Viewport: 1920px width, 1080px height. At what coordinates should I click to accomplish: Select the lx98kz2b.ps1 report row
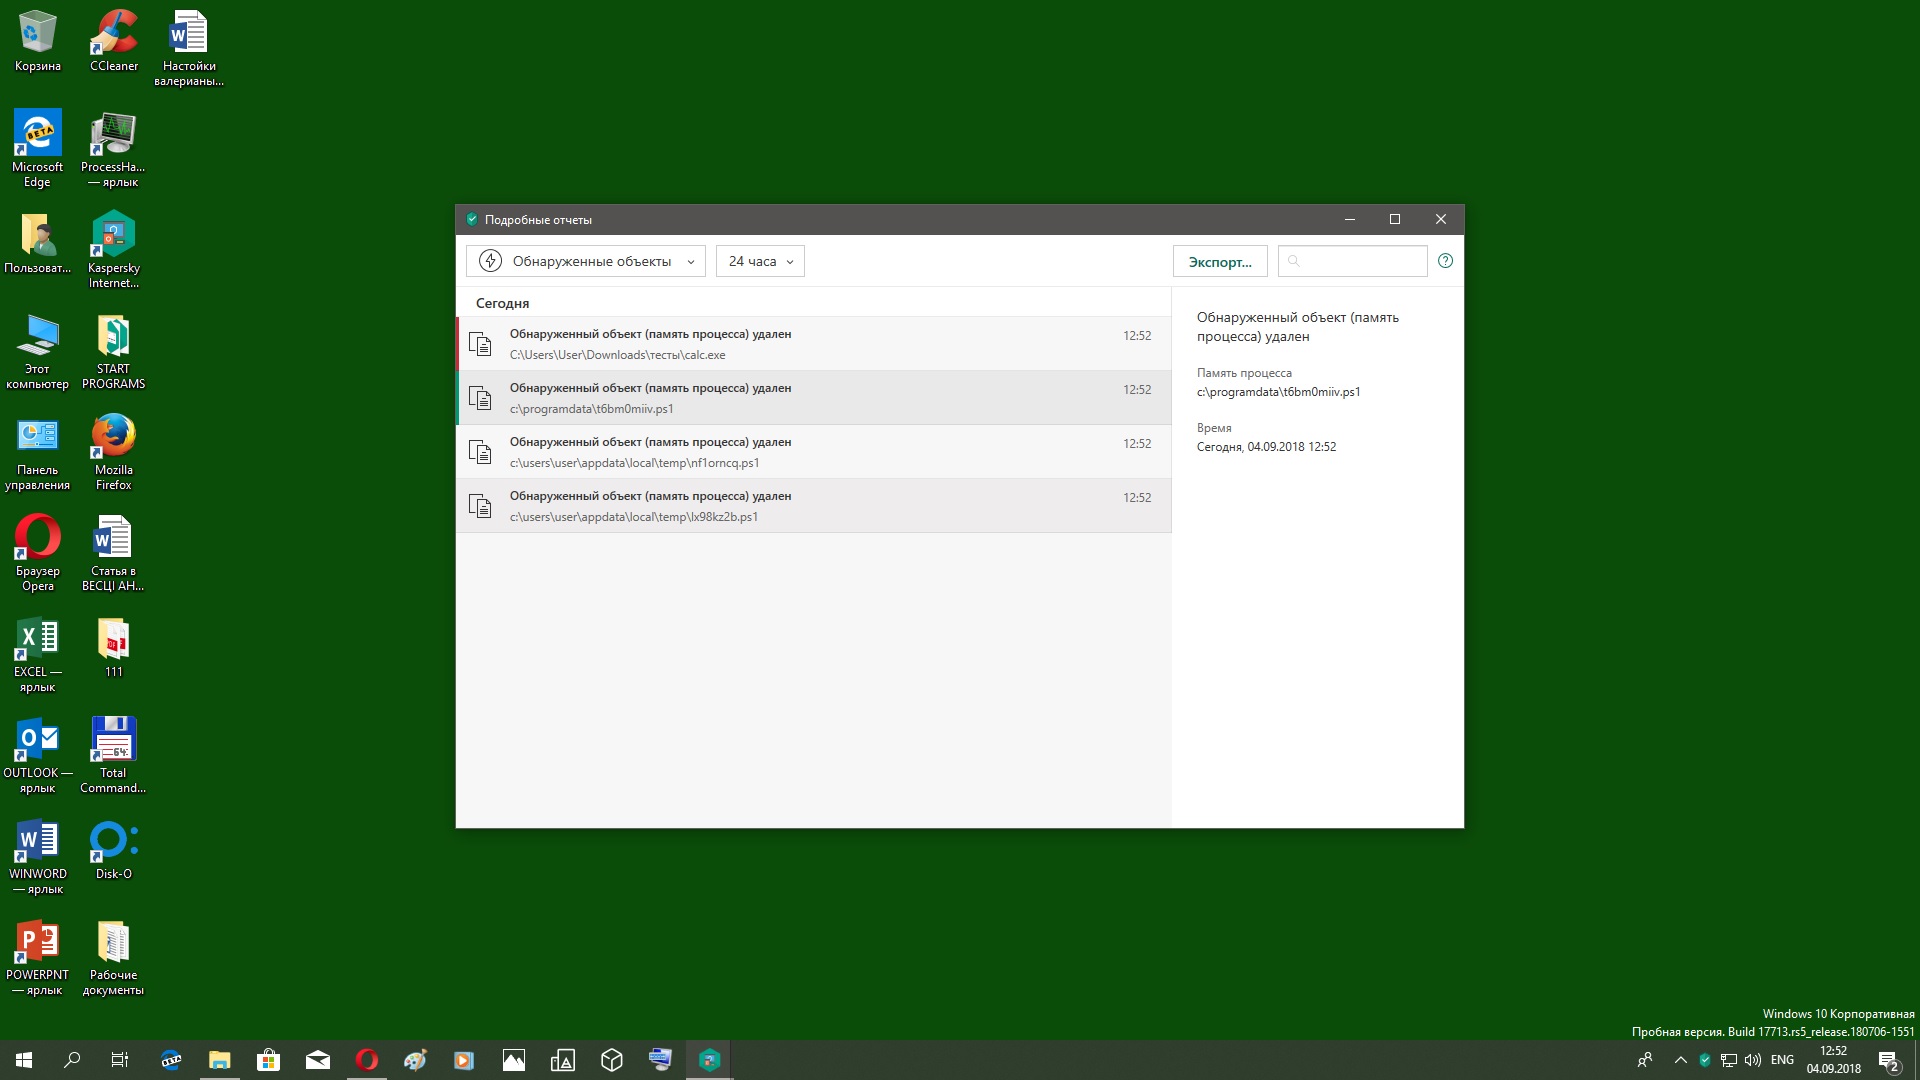[x=812, y=506]
